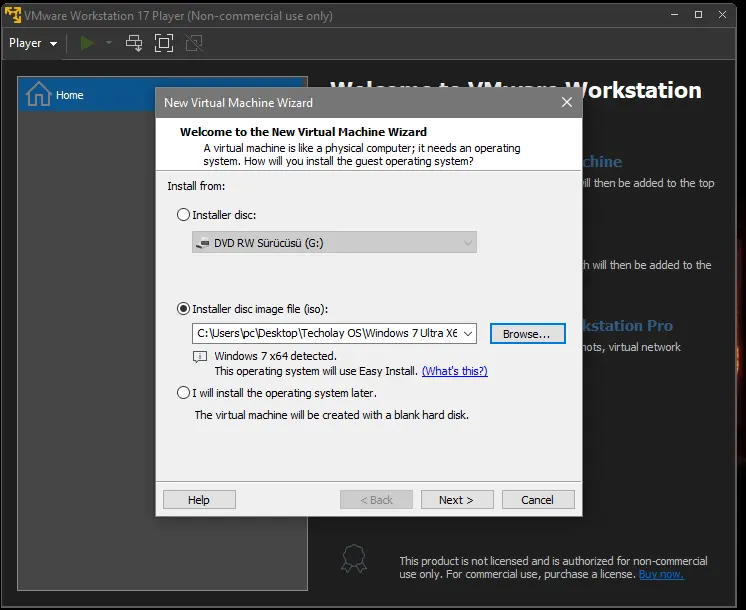The width and height of the screenshot is (746, 610).
Task: Click the 'Welcome to the New Virtual Machine Wizard' heading
Action: [x=303, y=132]
